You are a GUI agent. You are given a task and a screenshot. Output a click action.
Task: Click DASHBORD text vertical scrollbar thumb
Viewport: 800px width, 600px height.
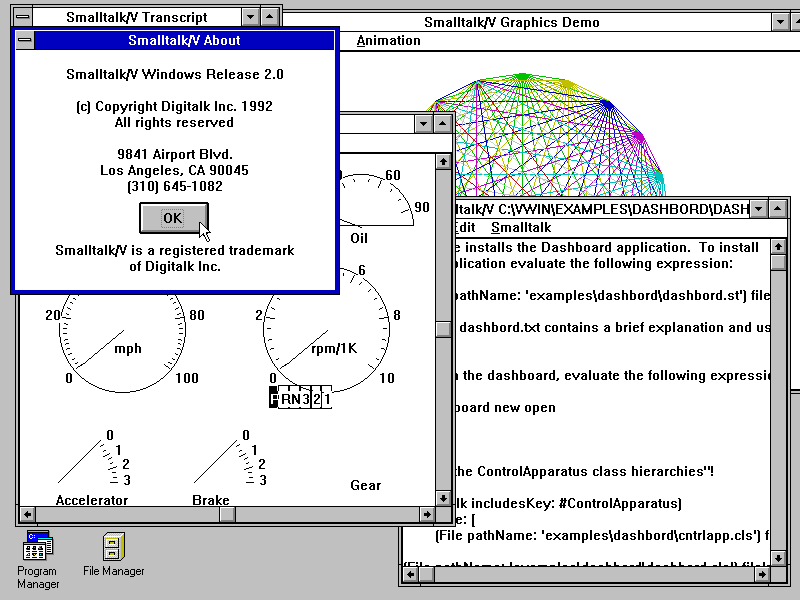pyautogui.click(x=778, y=262)
